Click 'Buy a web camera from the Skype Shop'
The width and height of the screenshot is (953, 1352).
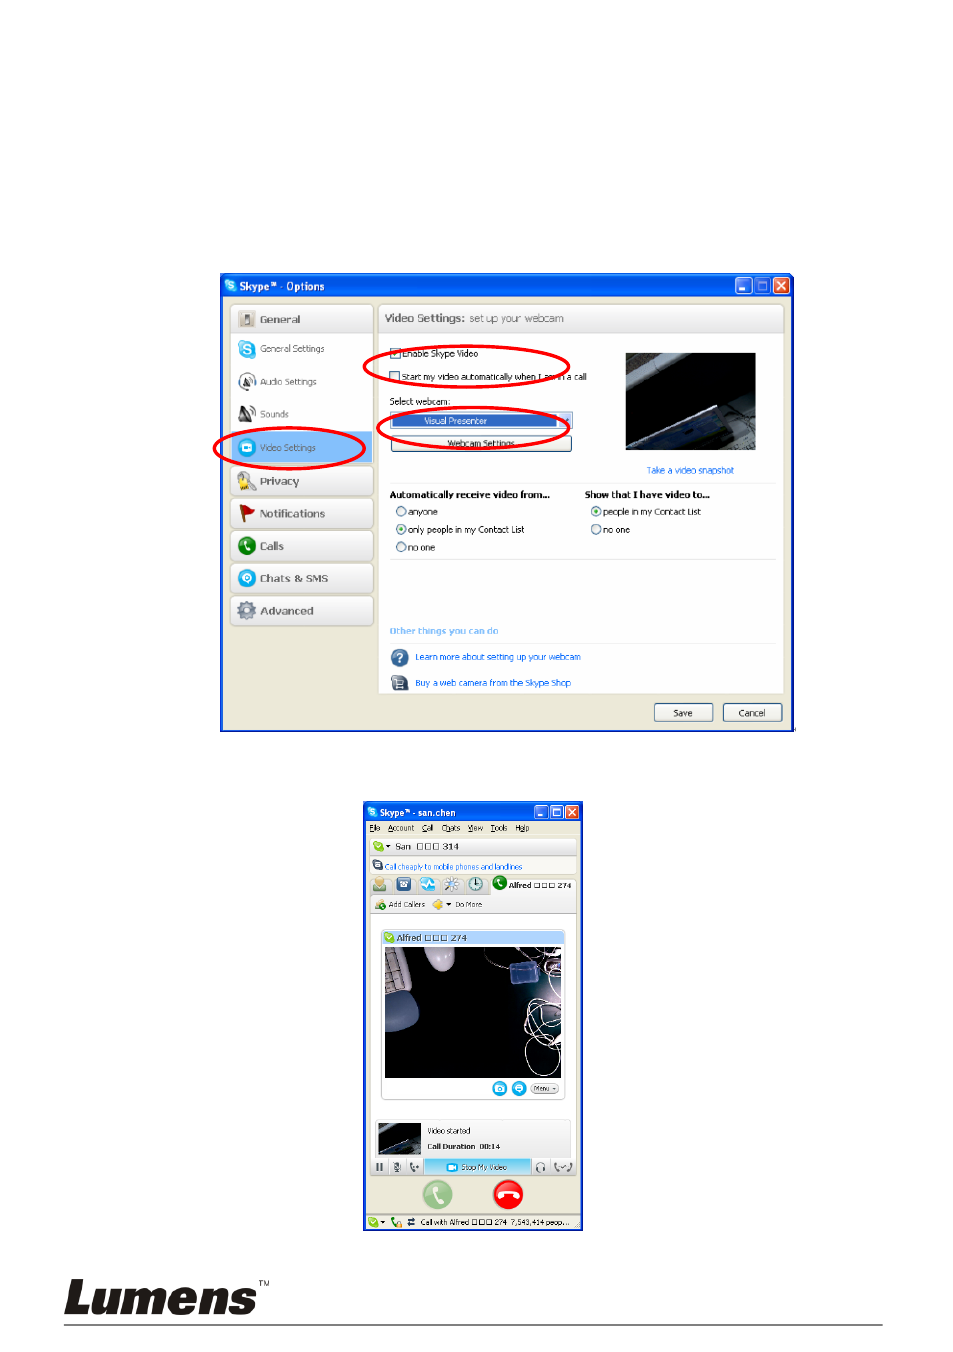click(x=493, y=683)
